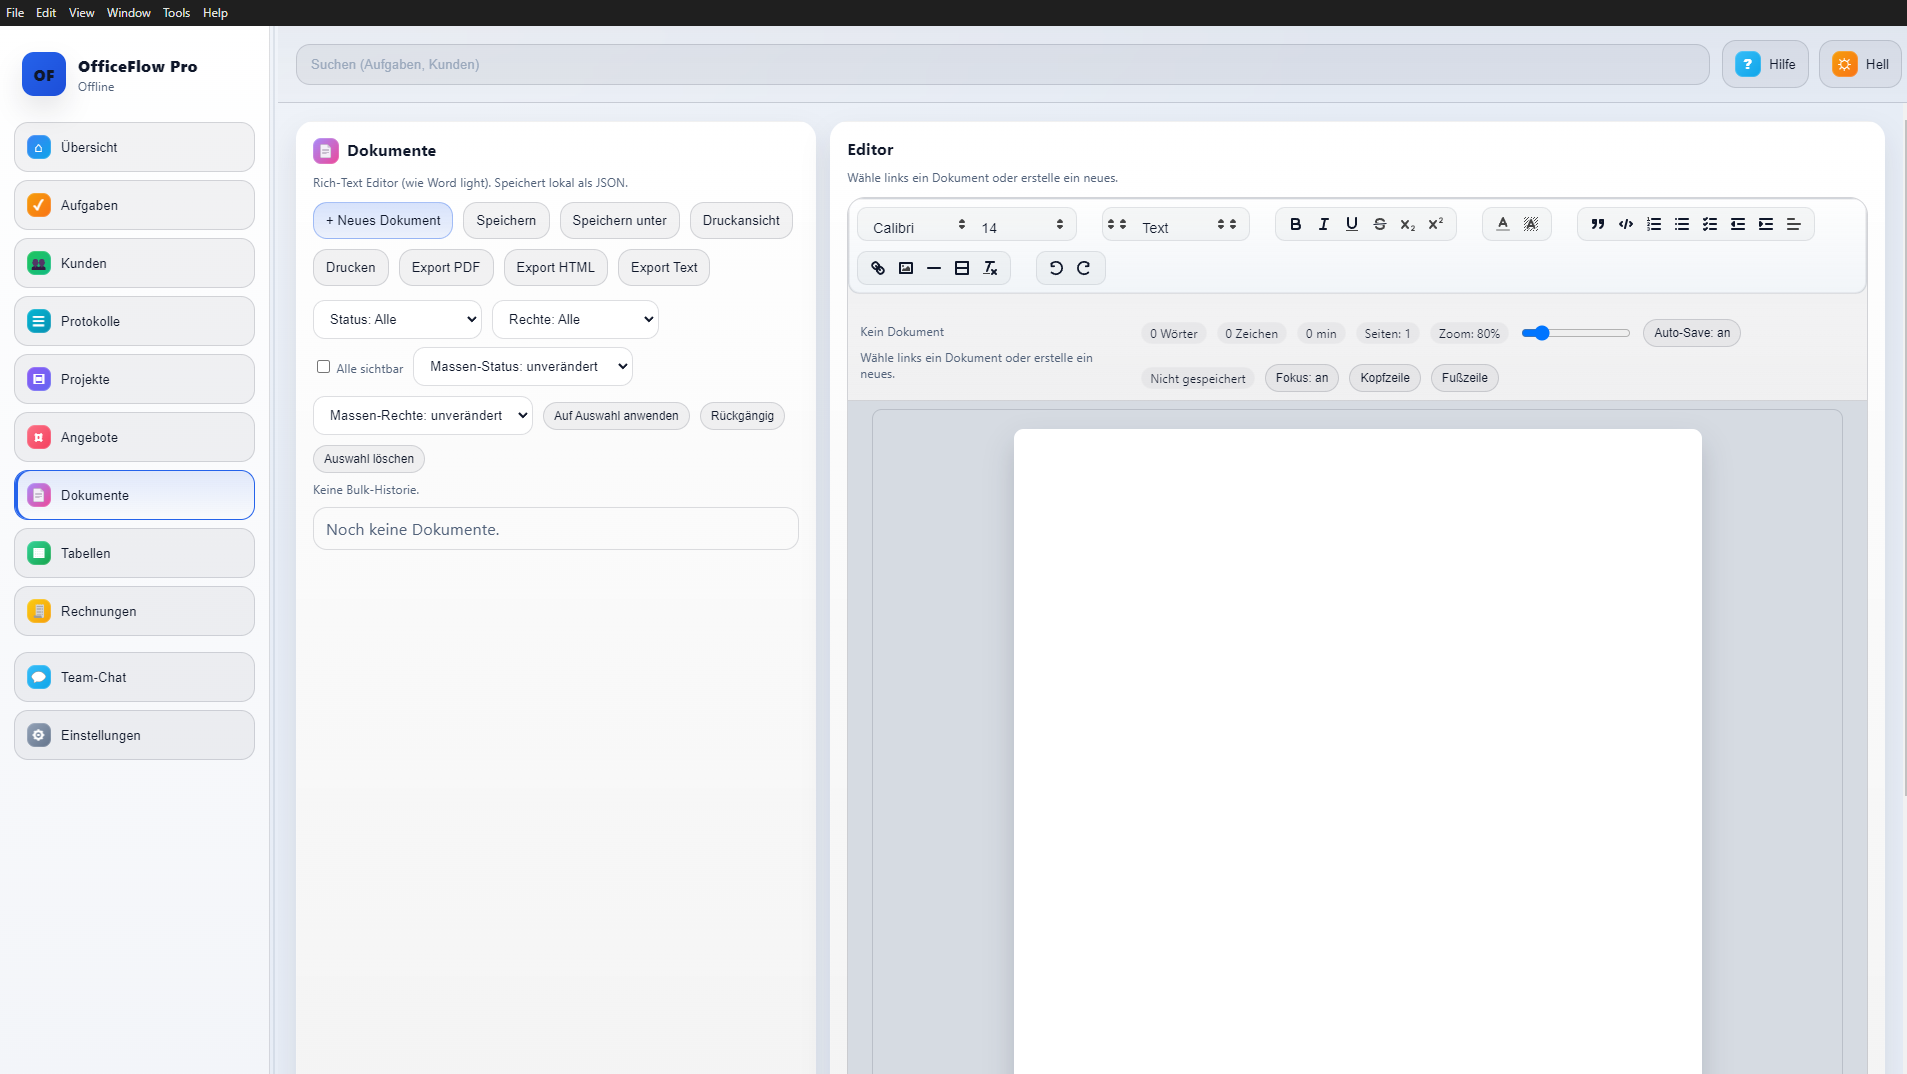Increase the indent

1765,224
